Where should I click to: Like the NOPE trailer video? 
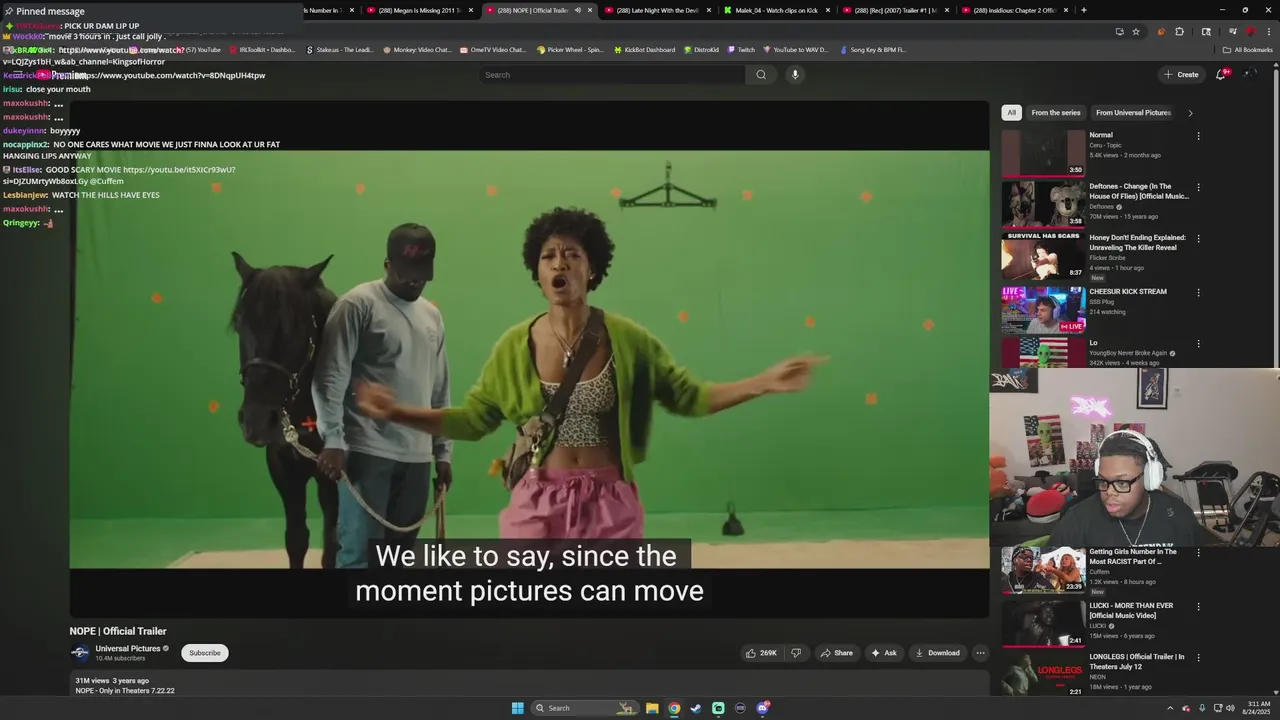tap(761, 653)
